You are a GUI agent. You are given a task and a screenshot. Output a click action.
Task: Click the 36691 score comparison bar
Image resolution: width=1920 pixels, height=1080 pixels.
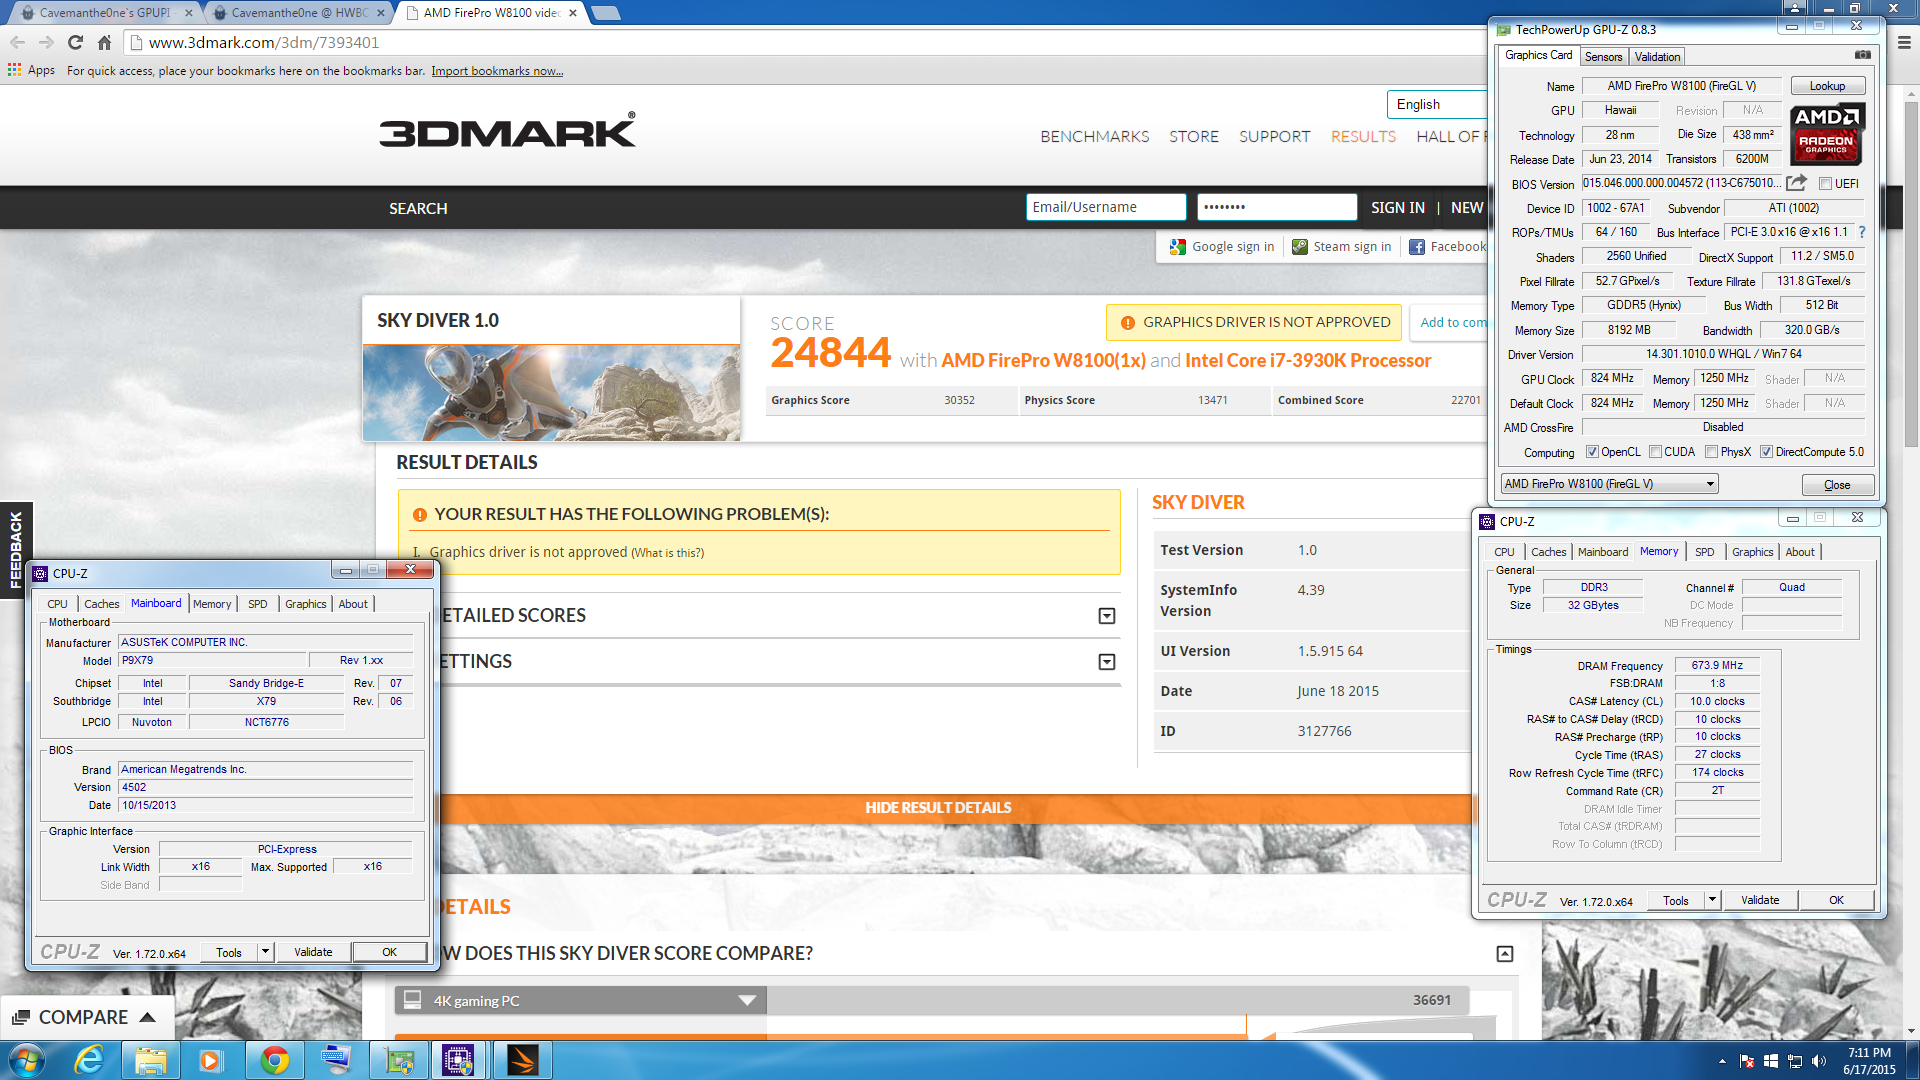coord(1118,1000)
